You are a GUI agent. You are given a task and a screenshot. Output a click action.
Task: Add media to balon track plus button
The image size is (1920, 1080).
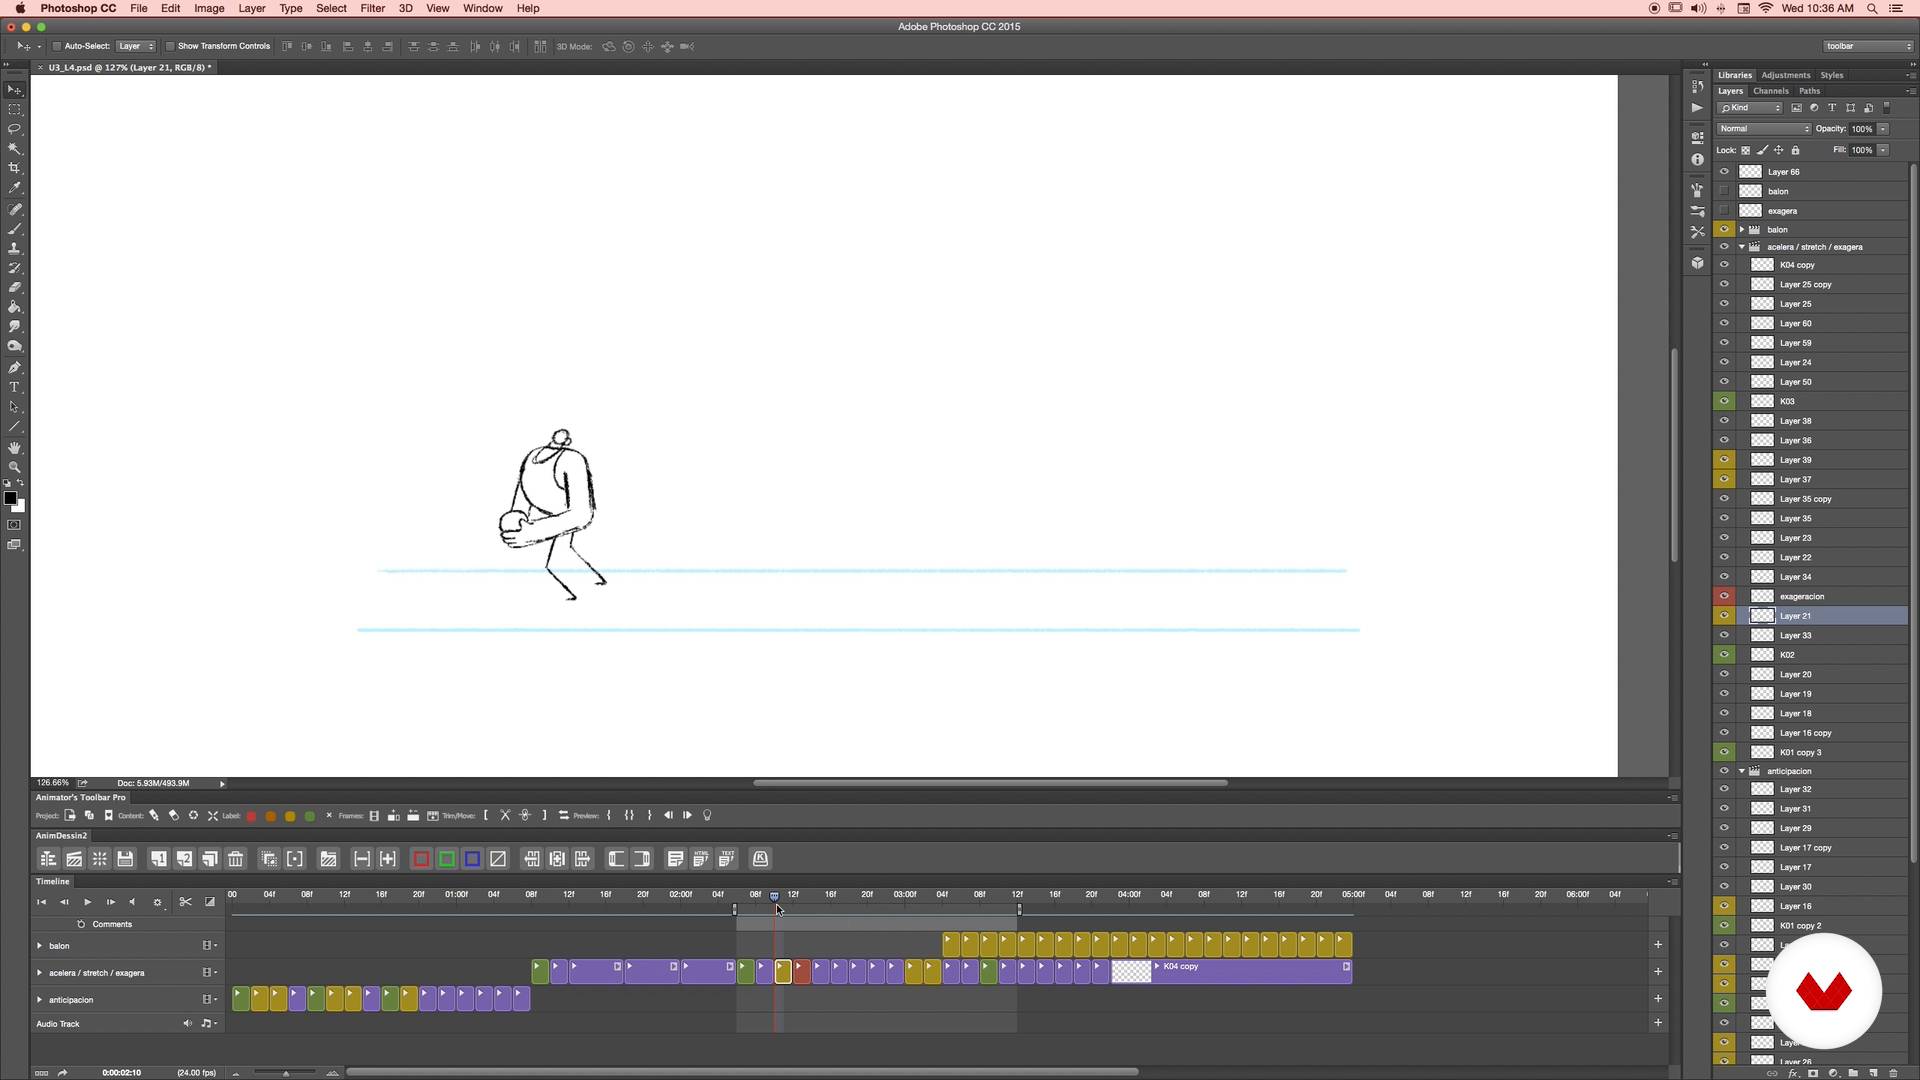[1658, 945]
